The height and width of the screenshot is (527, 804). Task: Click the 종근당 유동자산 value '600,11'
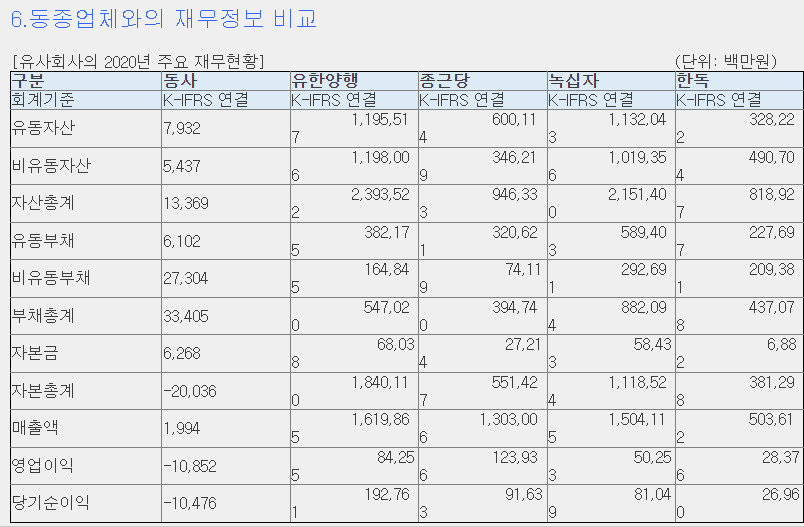click(514, 119)
